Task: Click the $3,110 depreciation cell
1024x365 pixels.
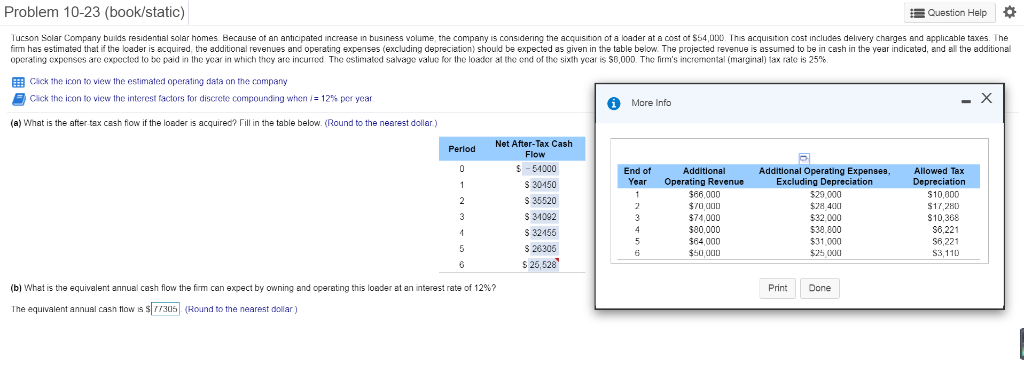Action: (x=945, y=253)
